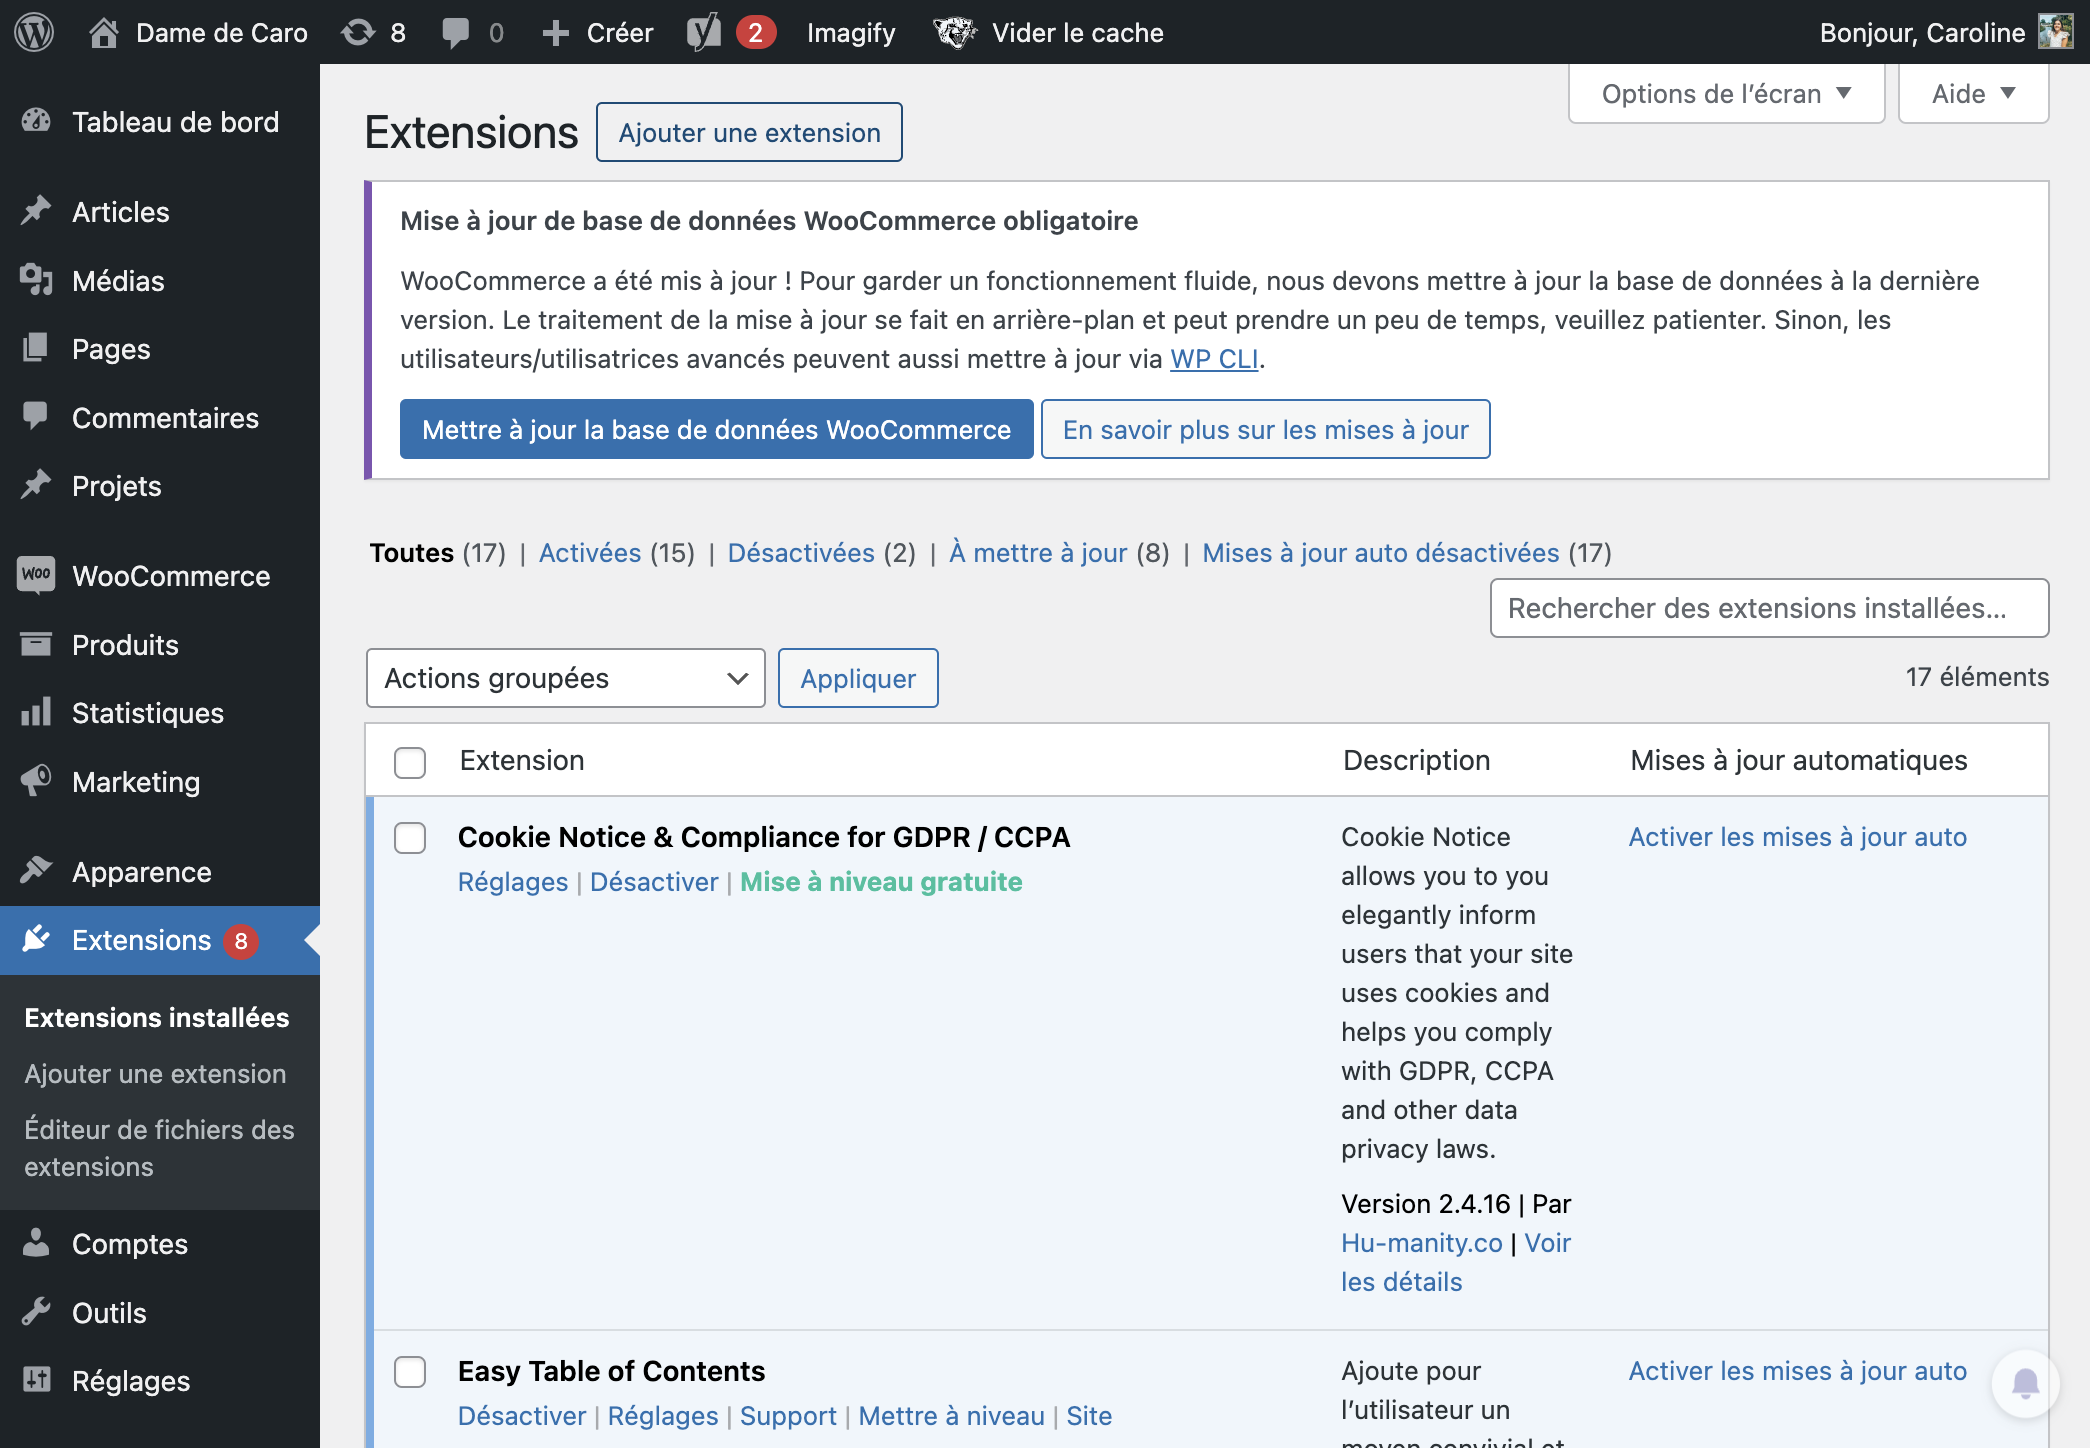
Task: Filter by À mettre à jour extensions
Action: tap(1038, 553)
